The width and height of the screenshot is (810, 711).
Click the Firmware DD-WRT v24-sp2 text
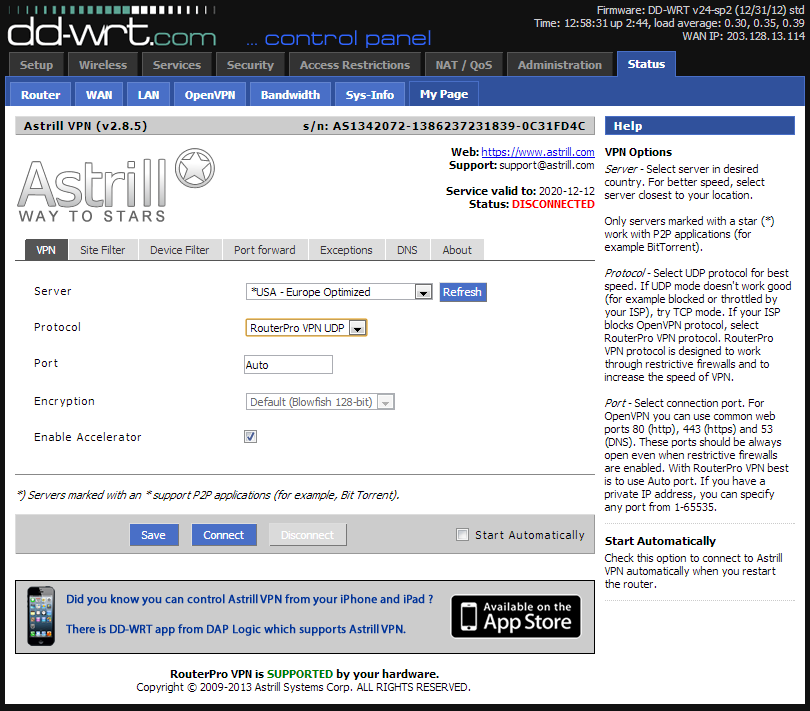coord(700,10)
